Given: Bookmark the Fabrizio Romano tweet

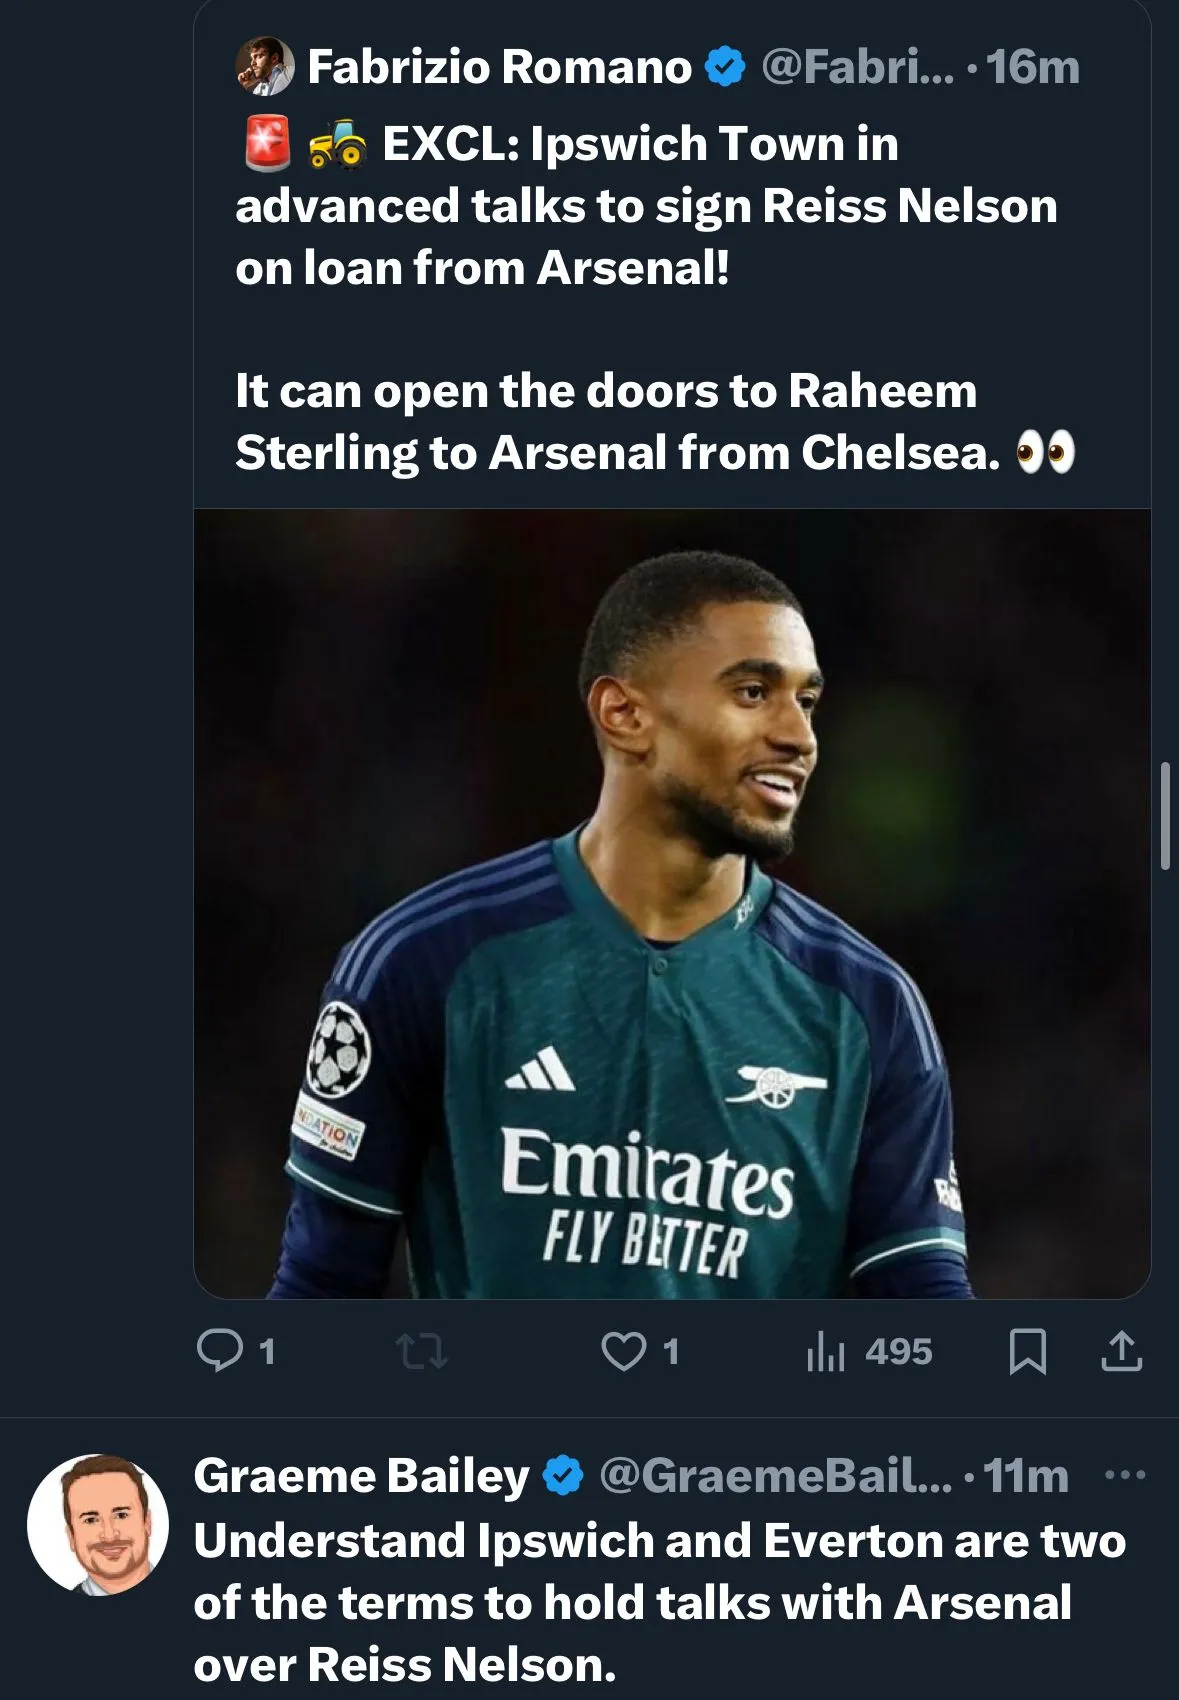Looking at the screenshot, I should (x=1028, y=1351).
